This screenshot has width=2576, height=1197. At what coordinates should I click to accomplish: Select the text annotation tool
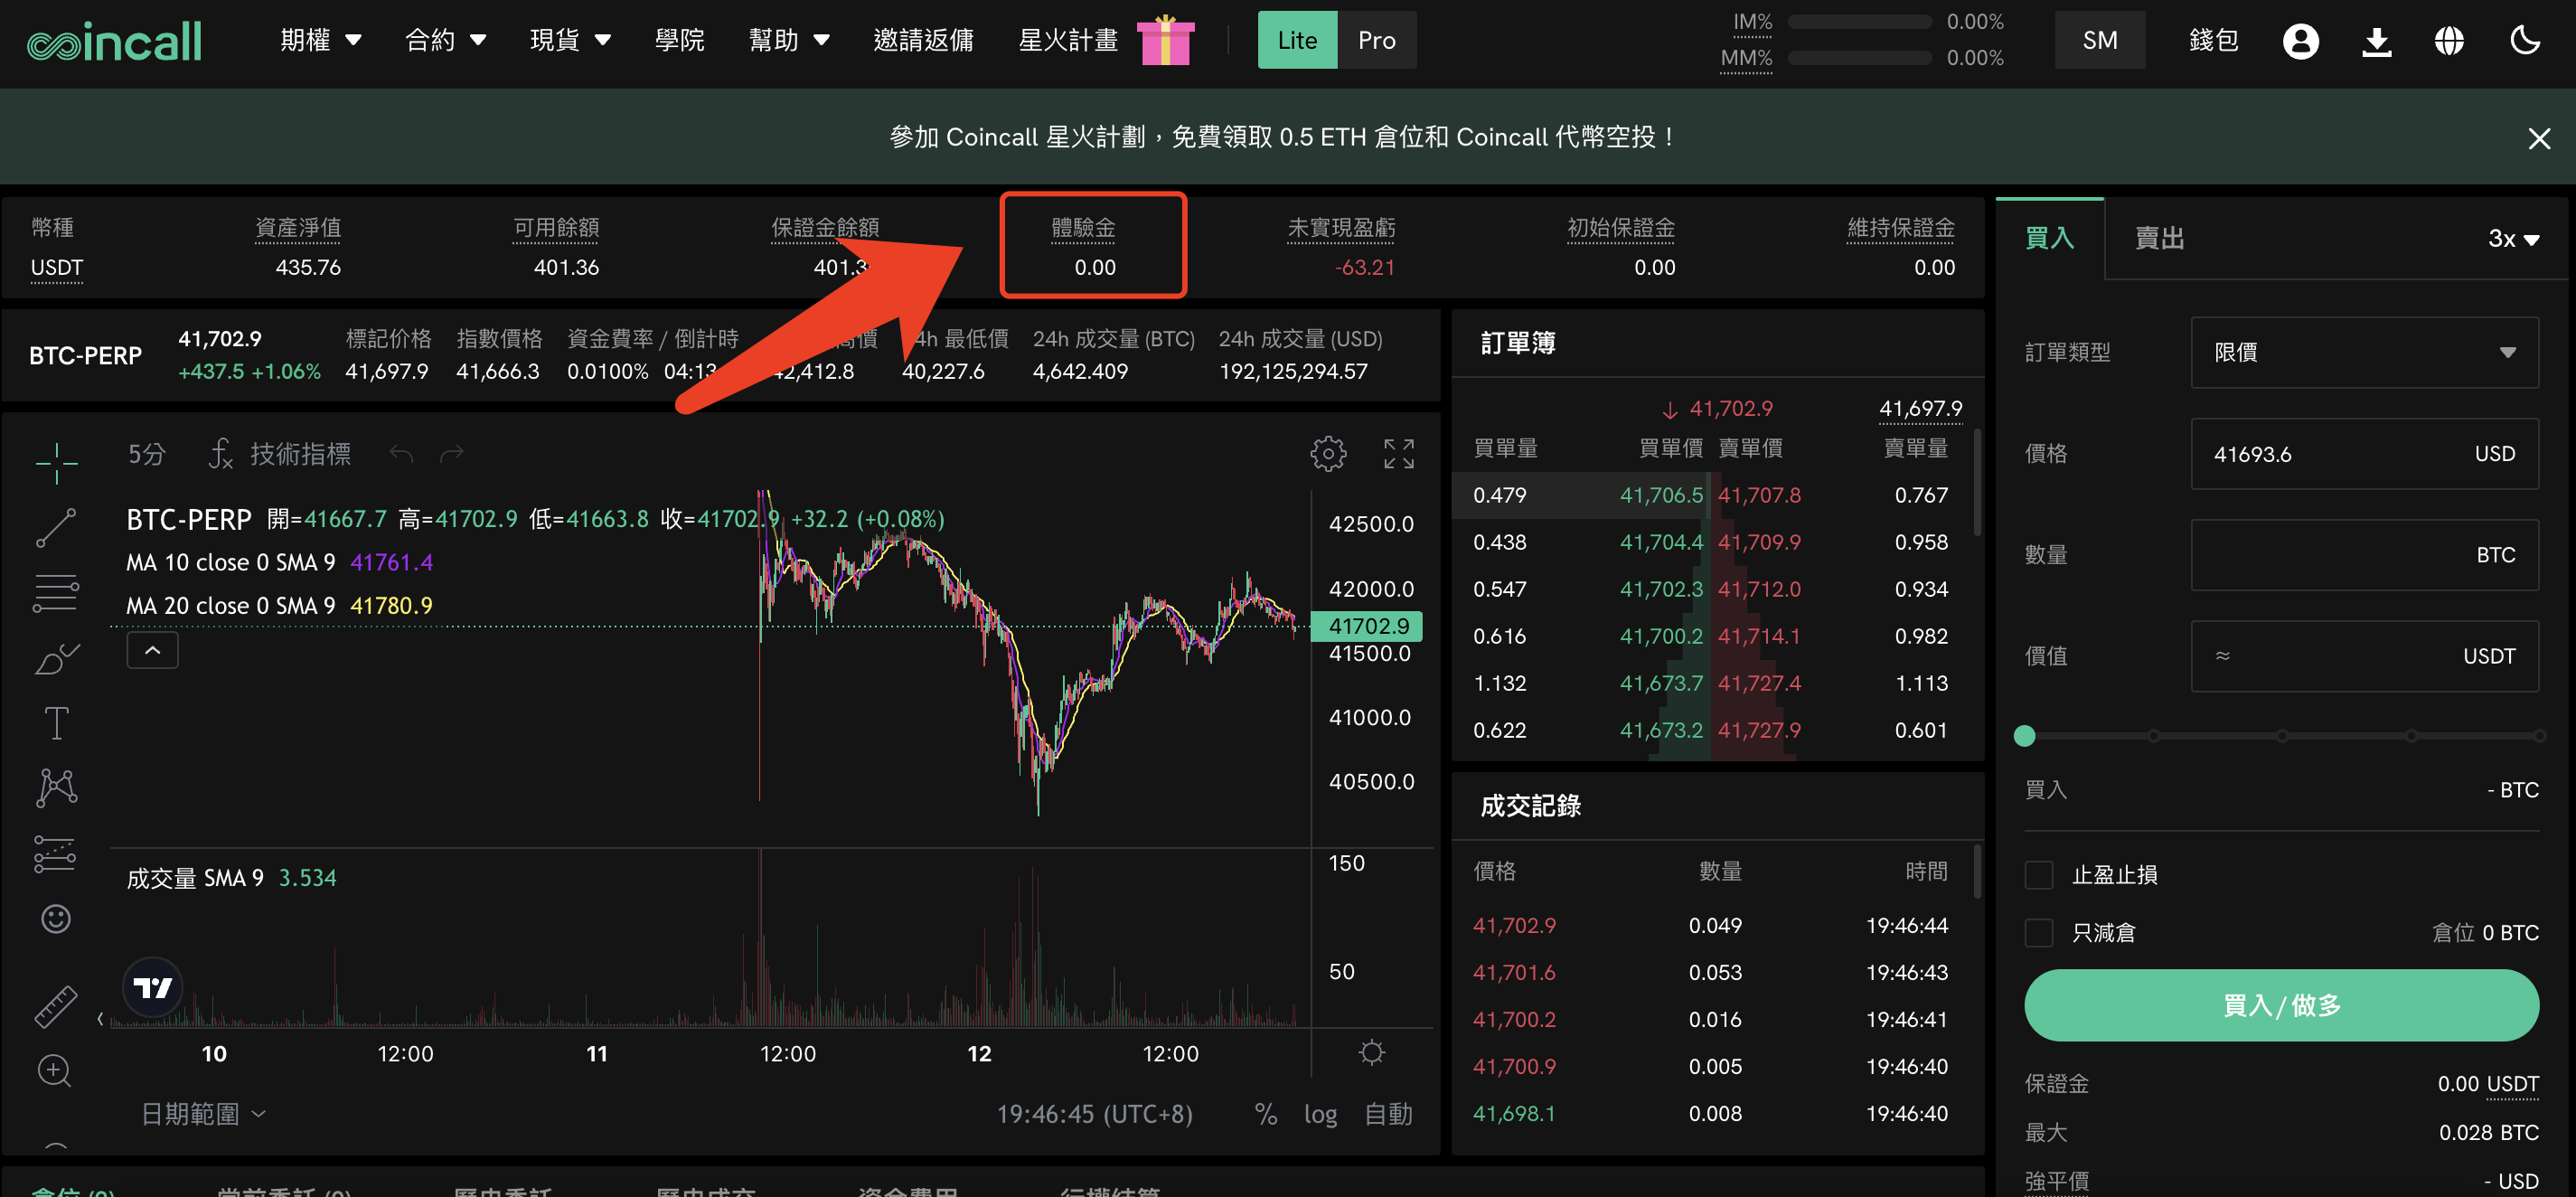click(56, 723)
